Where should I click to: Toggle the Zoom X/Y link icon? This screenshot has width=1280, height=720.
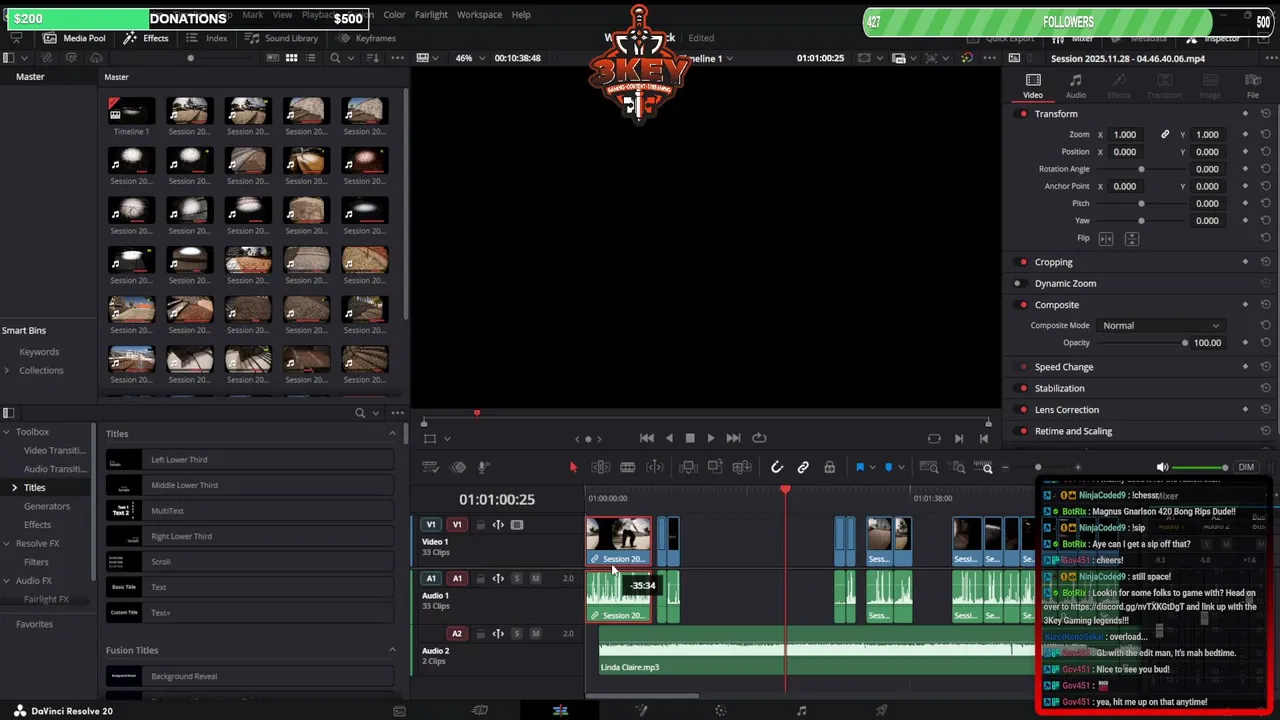coord(1165,135)
